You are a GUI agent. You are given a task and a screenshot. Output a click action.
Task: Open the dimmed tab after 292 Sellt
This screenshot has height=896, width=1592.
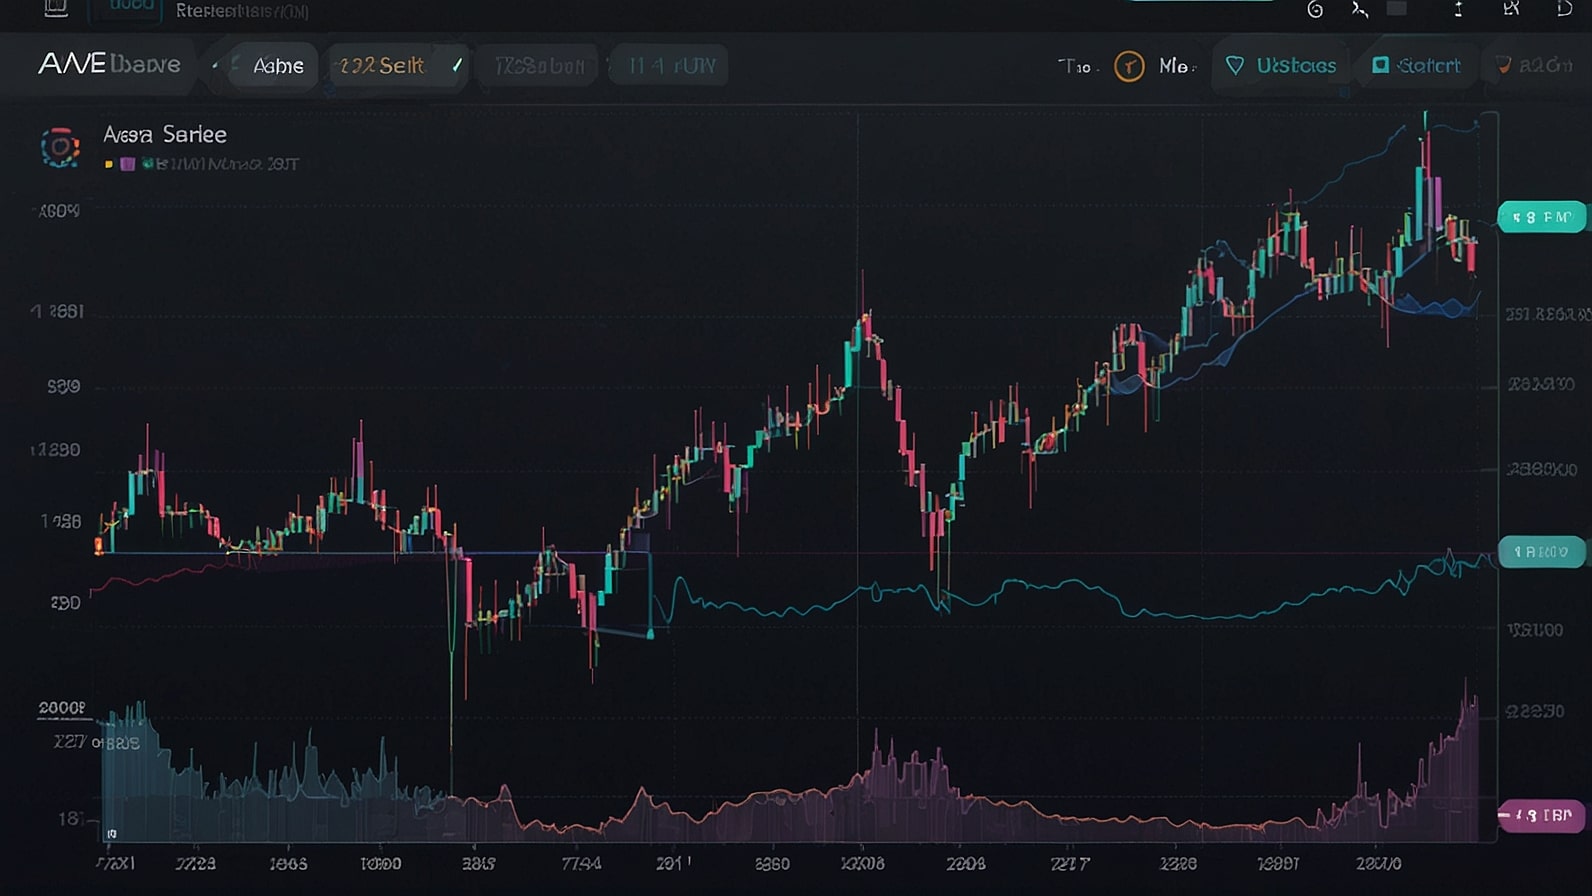click(540, 66)
